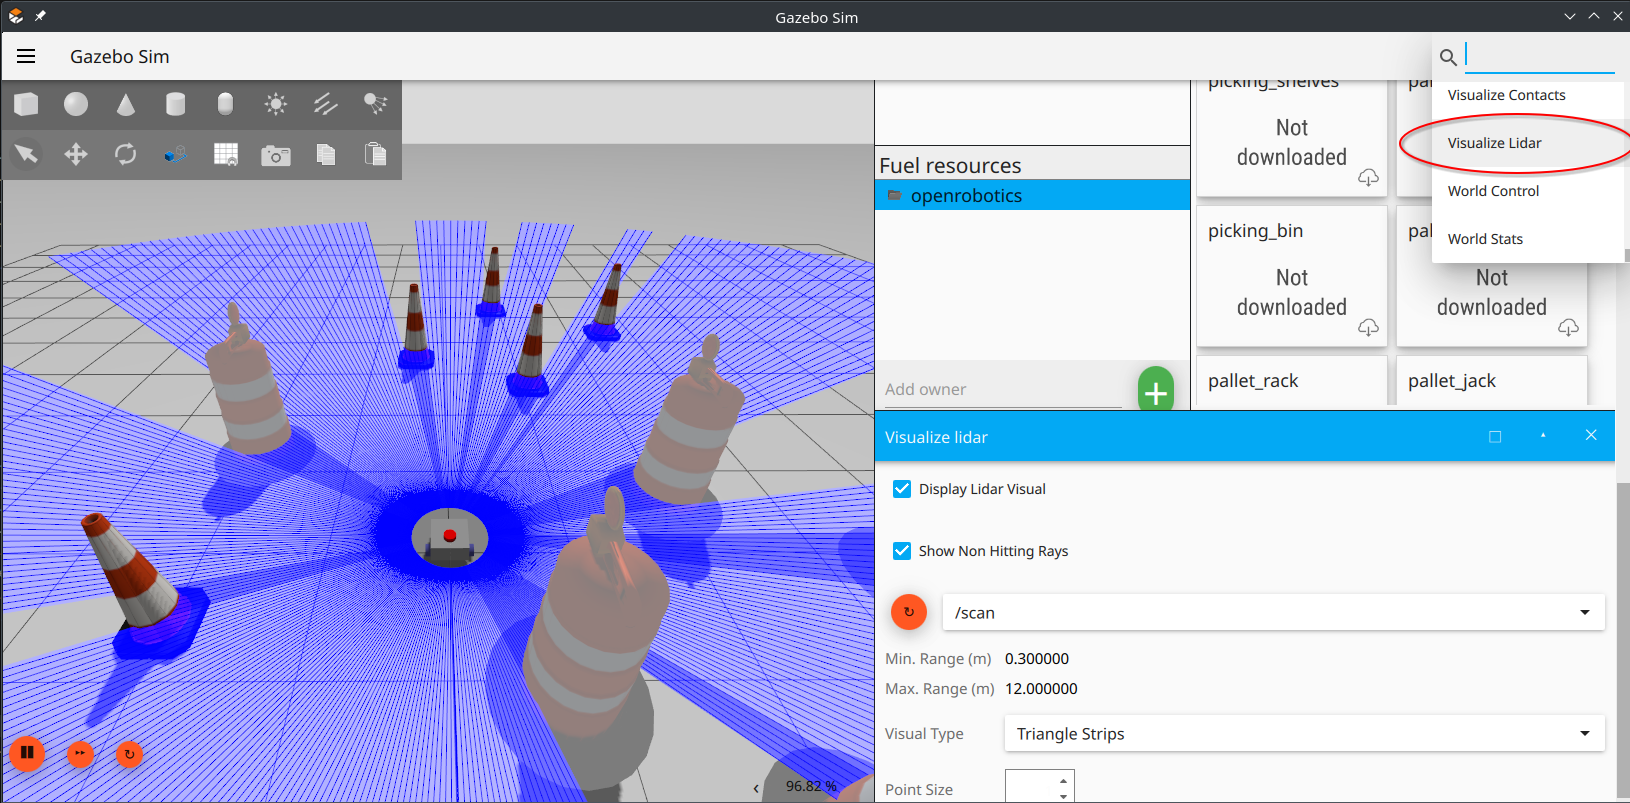This screenshot has width=1630, height=803.
Task: Insert a sphere shape
Action: coord(76,104)
